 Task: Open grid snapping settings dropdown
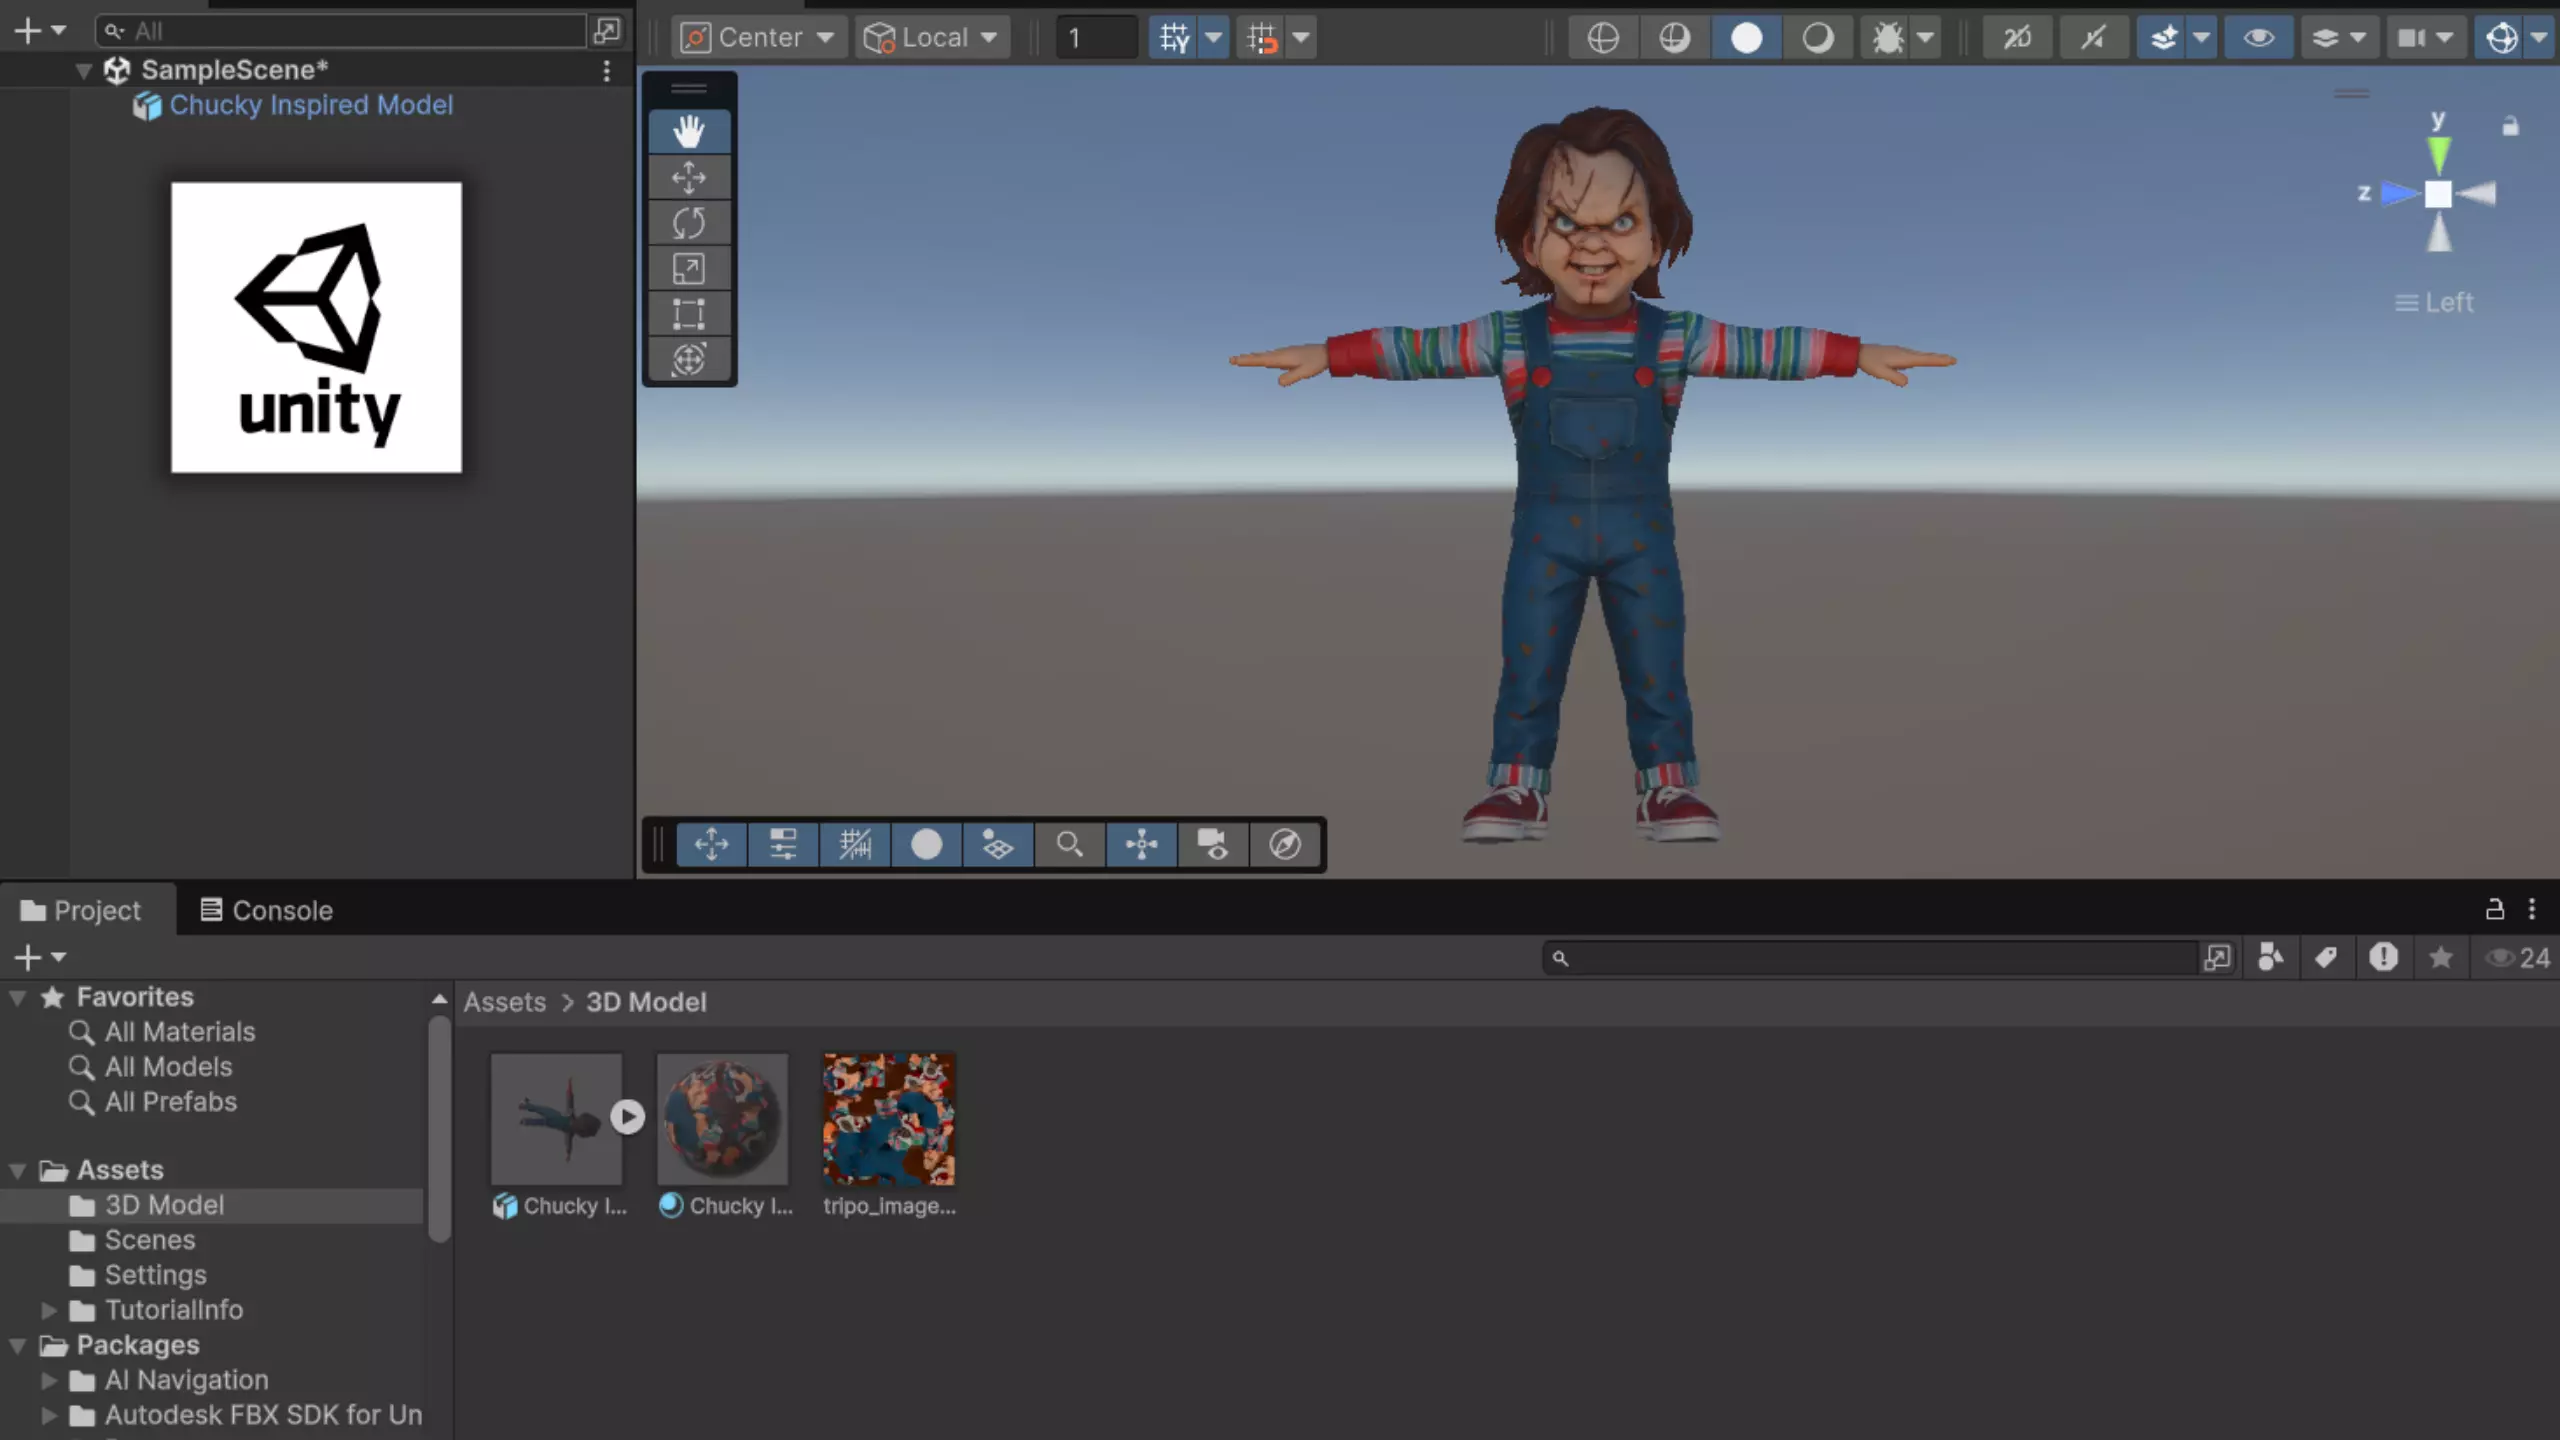[1301, 38]
